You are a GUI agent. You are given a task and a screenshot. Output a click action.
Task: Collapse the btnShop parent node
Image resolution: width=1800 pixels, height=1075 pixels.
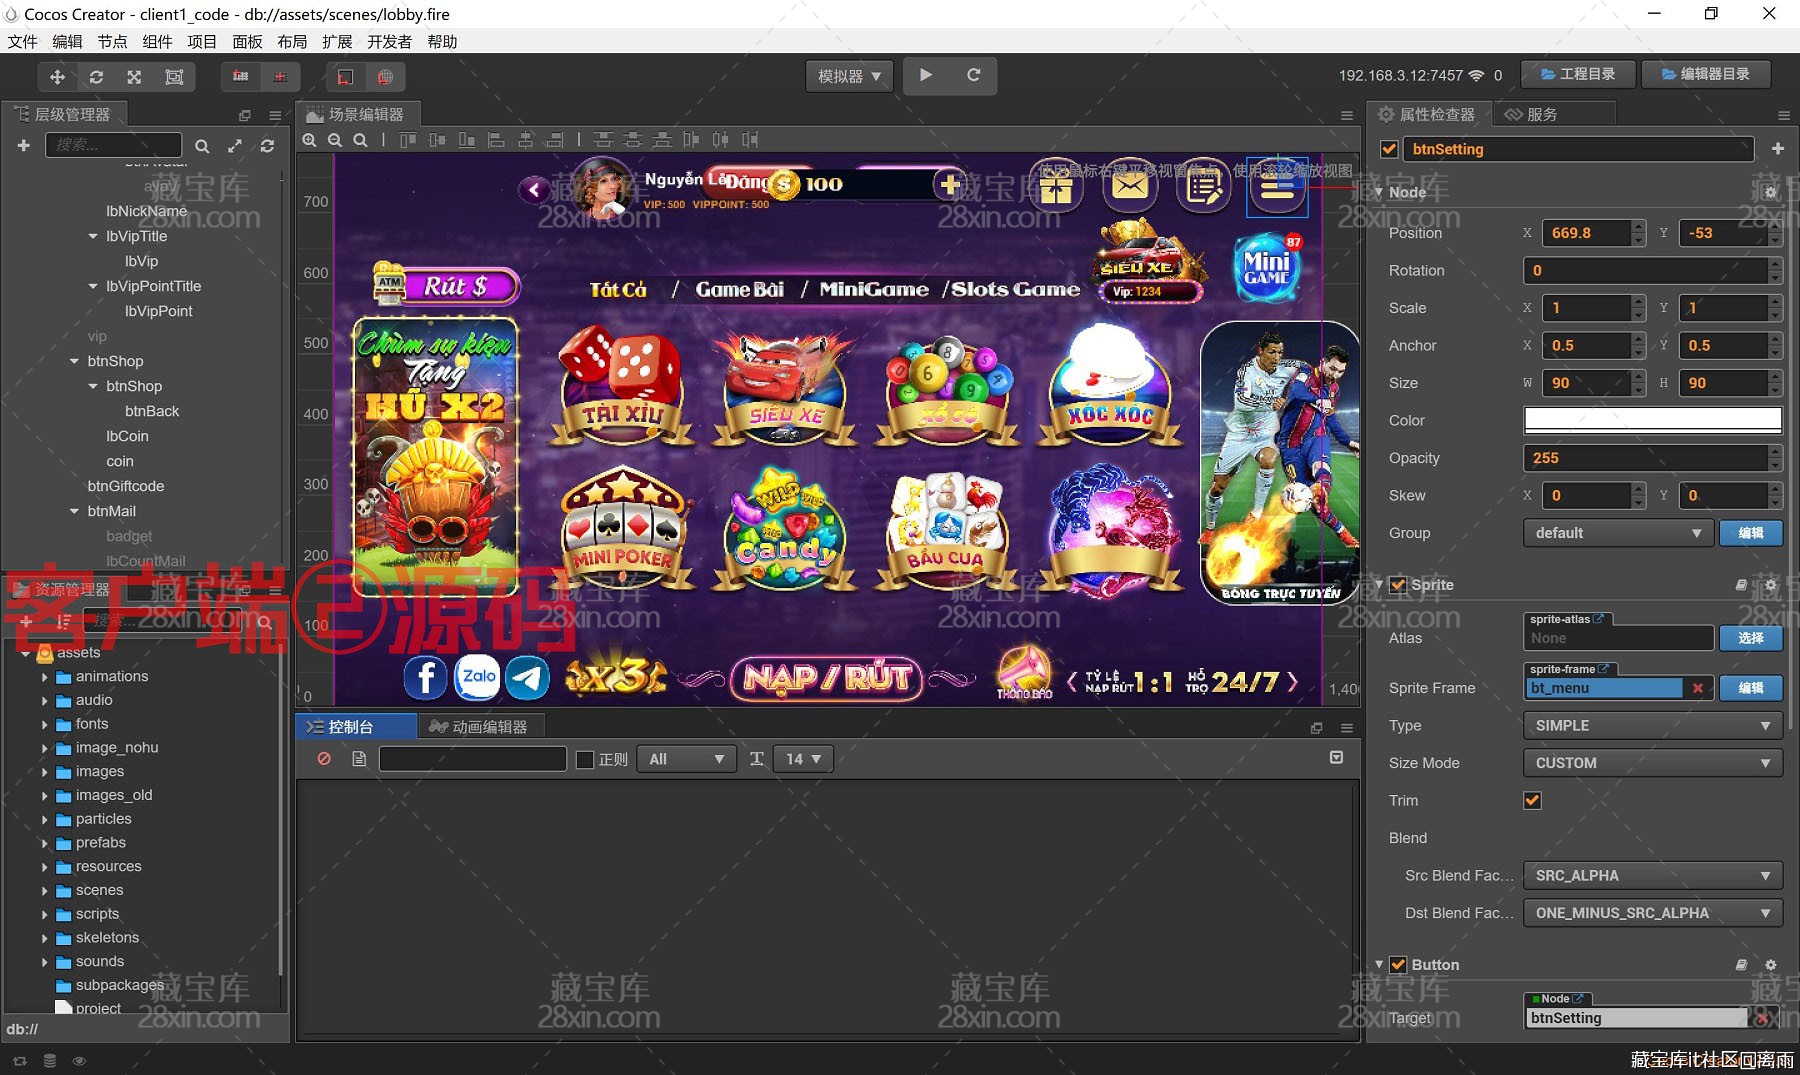click(74, 361)
